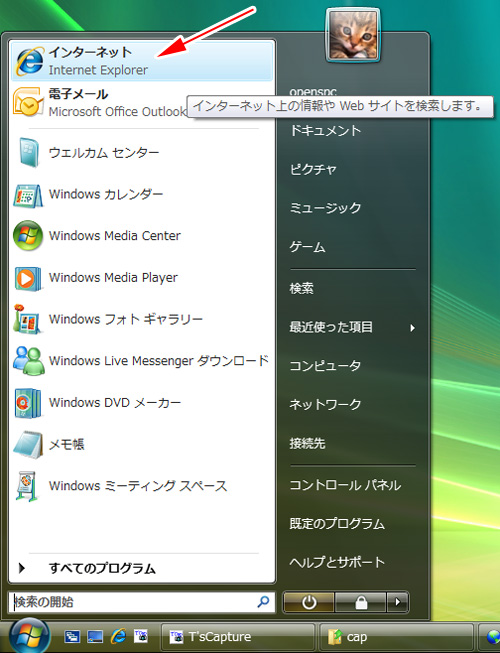Click Windows Live Messenger ダウンロード icon

(28, 360)
